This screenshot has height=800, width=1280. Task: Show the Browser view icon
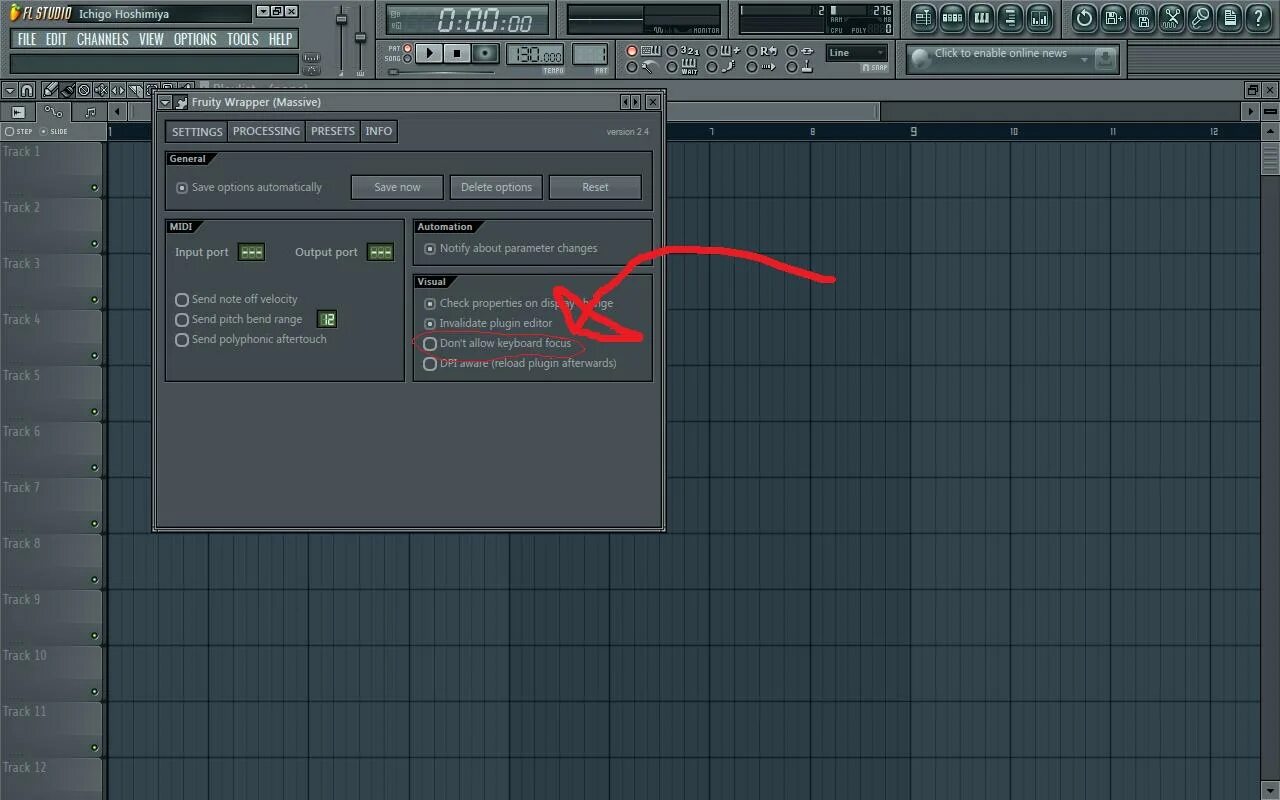(1011, 18)
